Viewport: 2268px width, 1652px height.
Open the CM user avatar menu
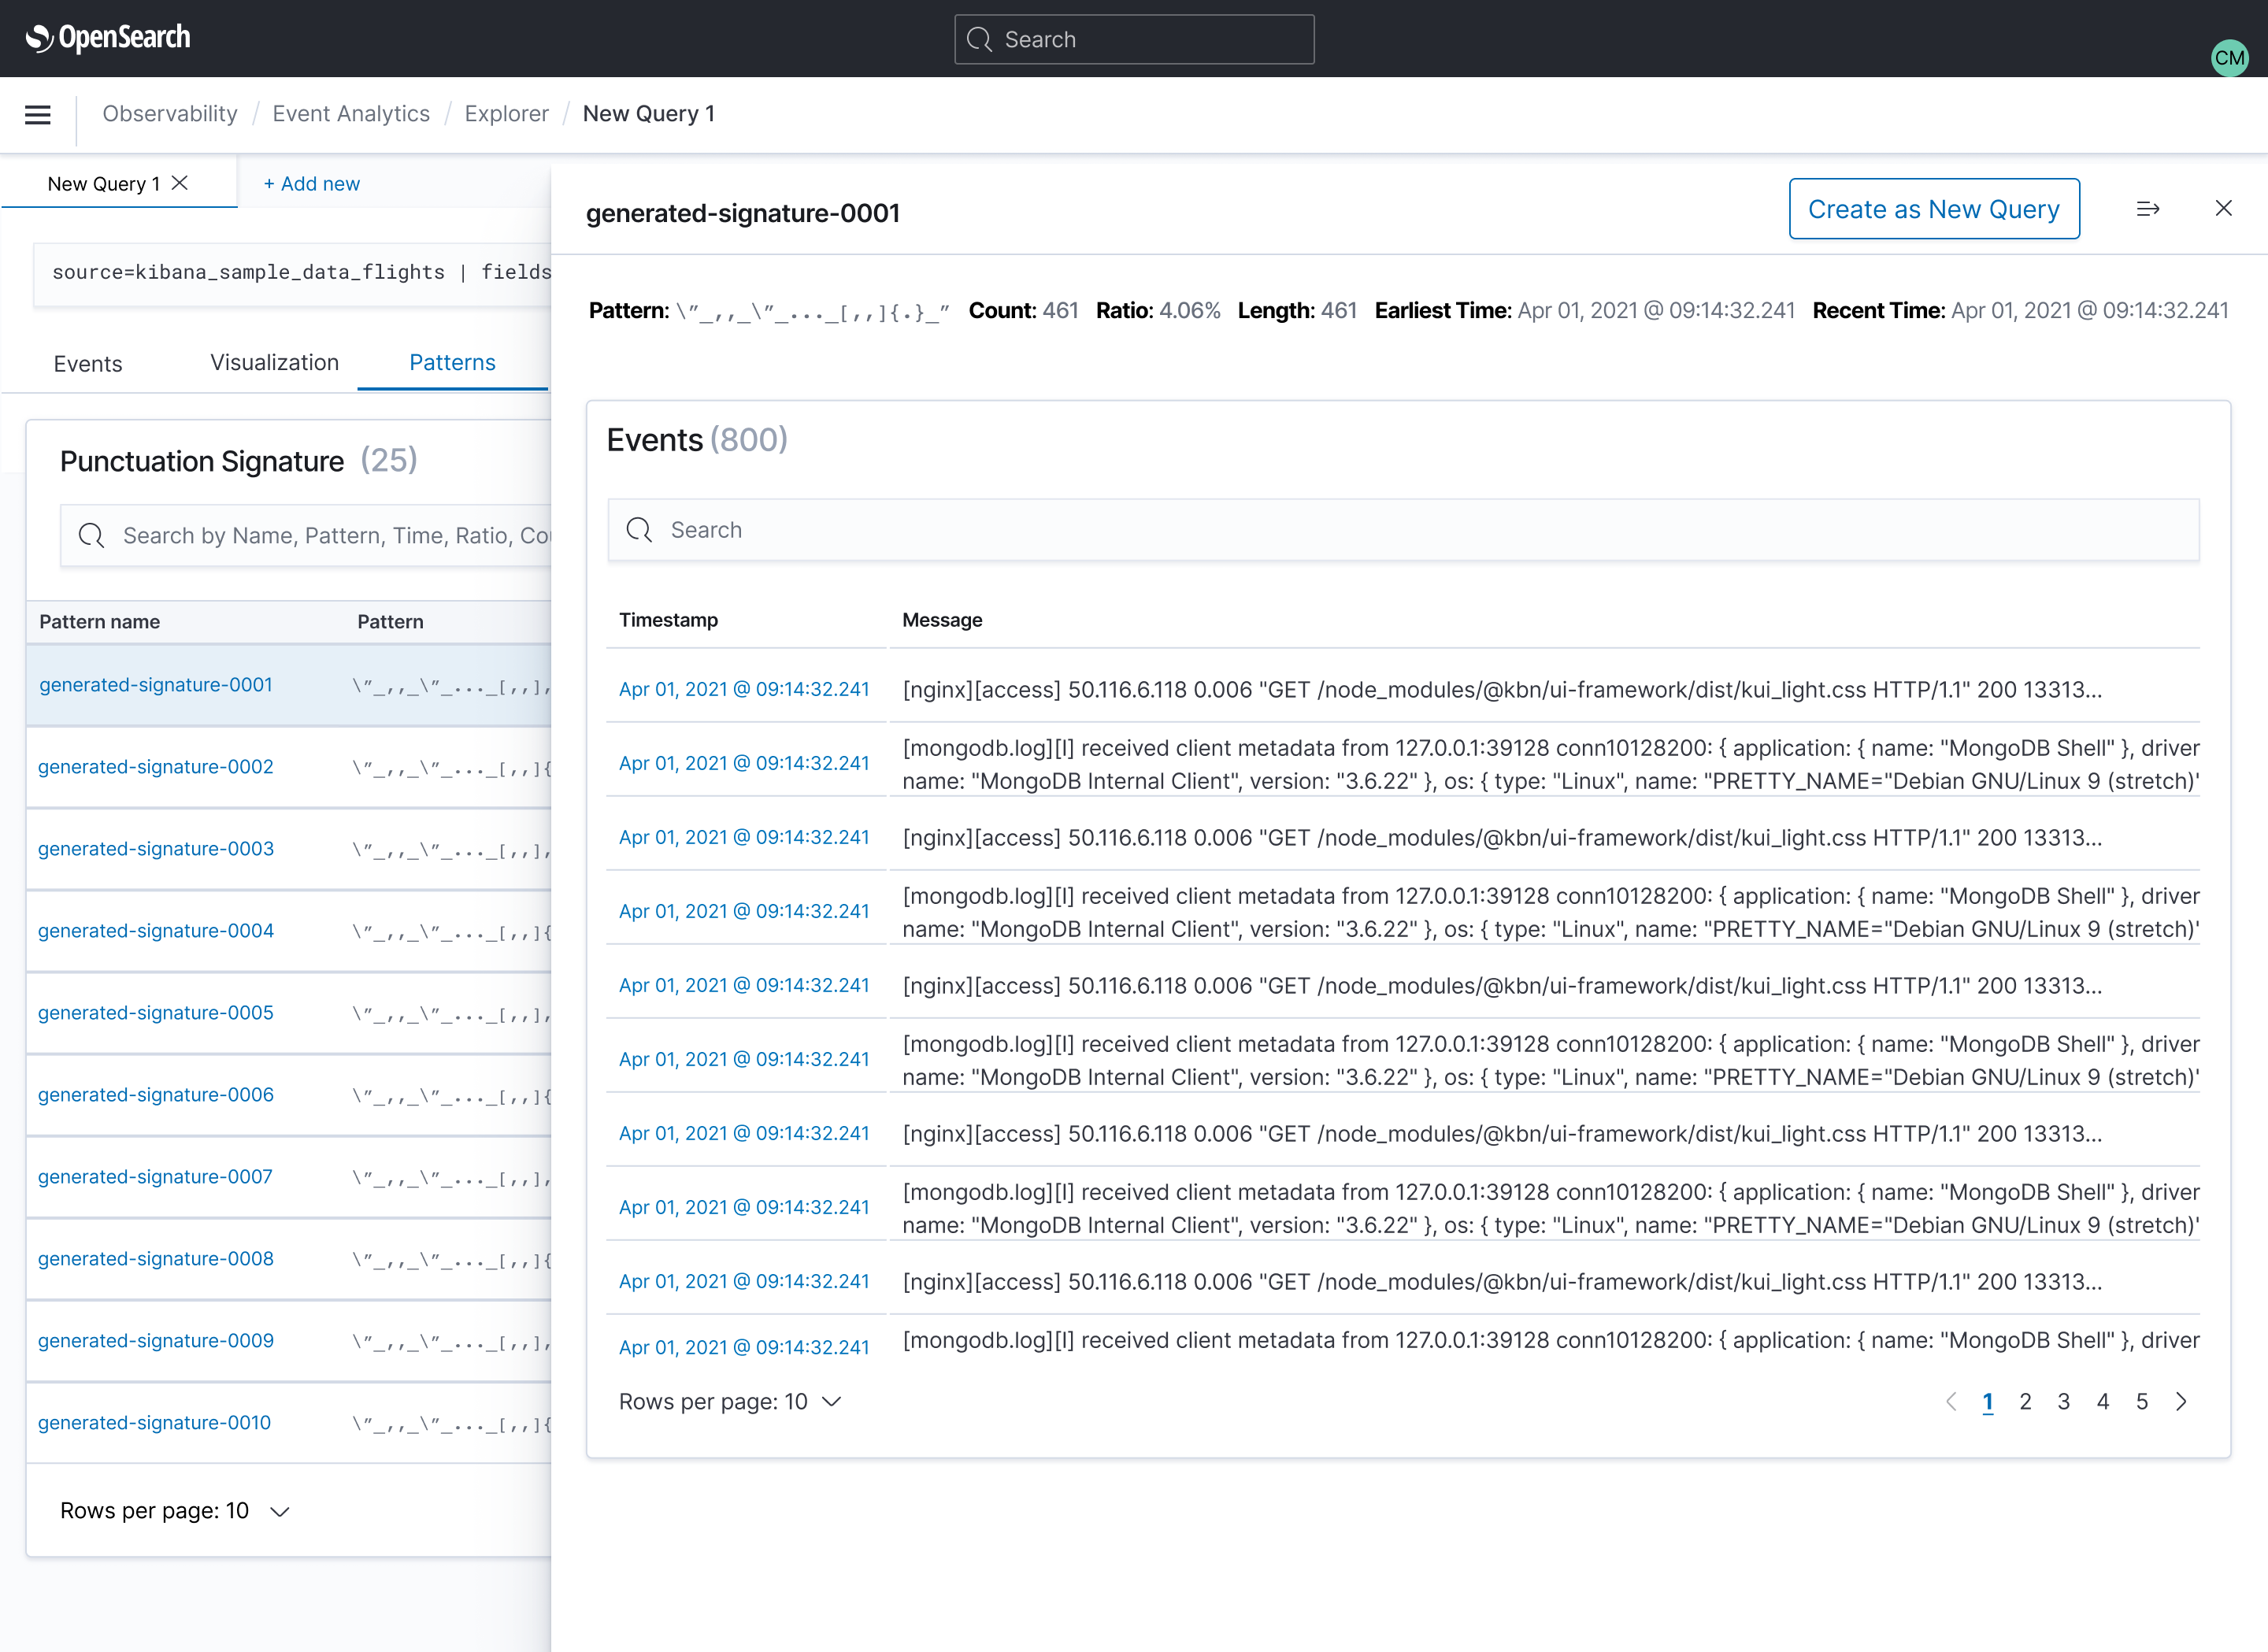click(2231, 58)
